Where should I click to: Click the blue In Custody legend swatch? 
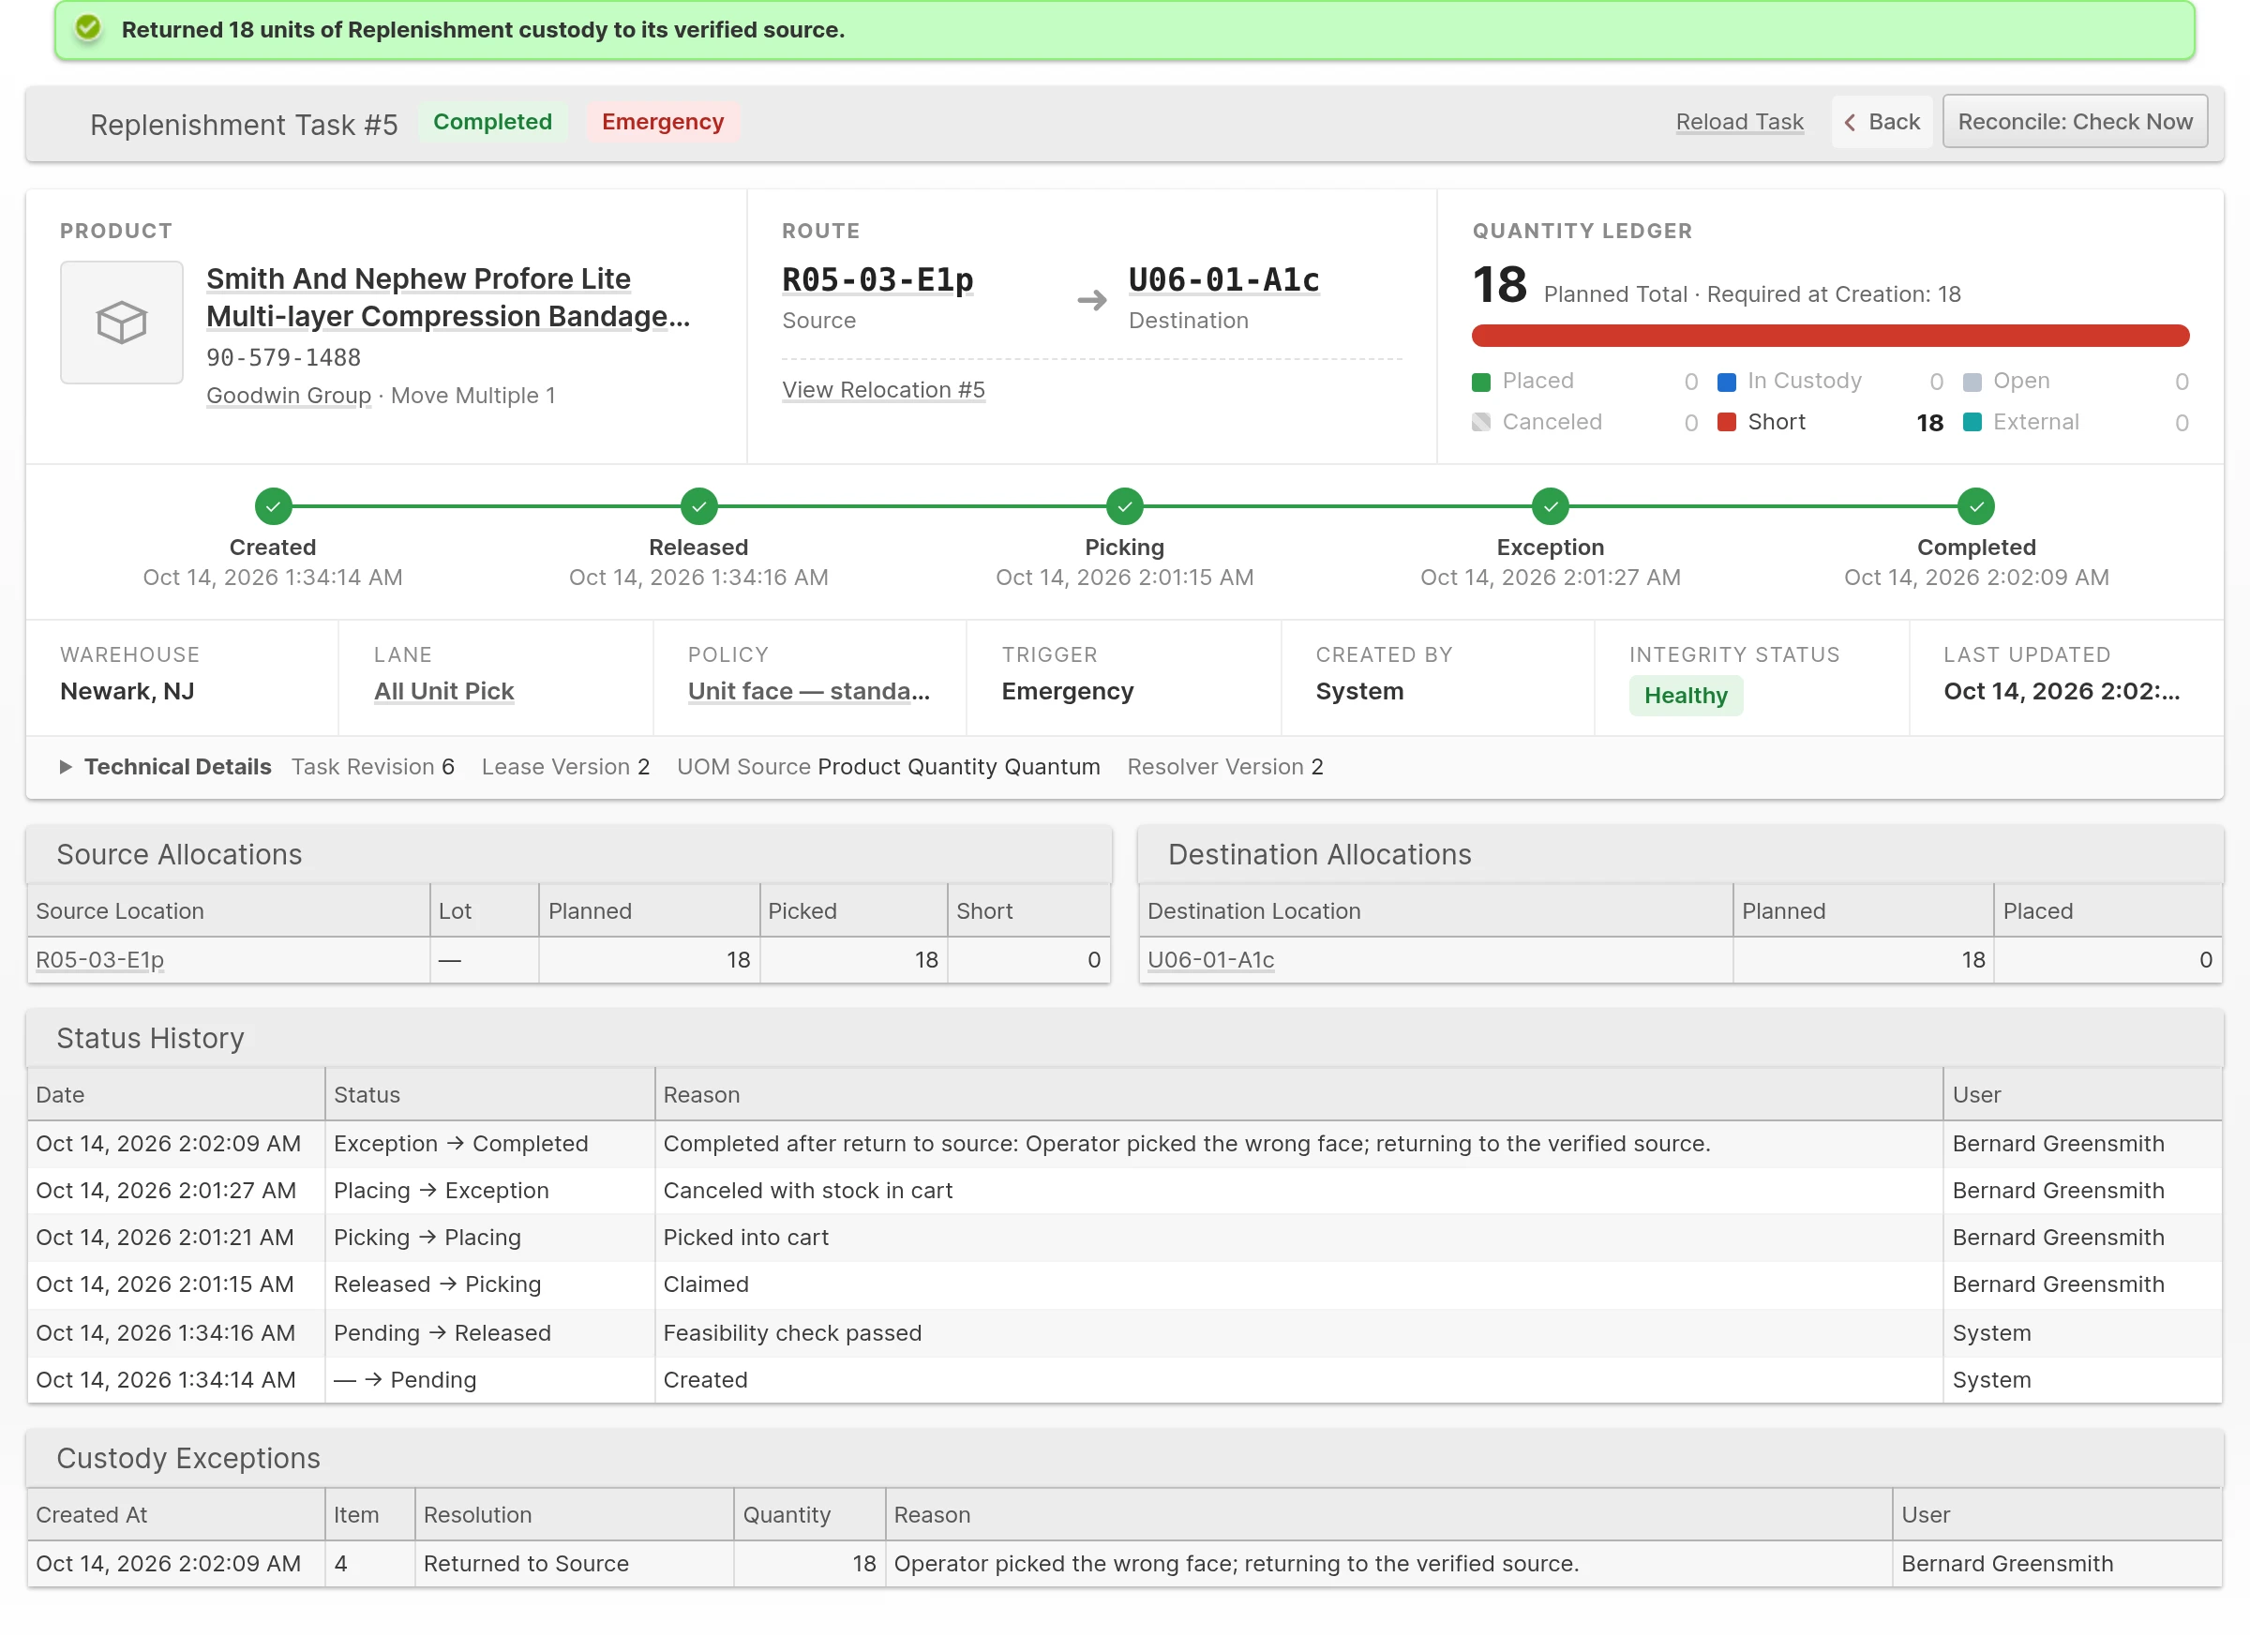[x=1726, y=381]
